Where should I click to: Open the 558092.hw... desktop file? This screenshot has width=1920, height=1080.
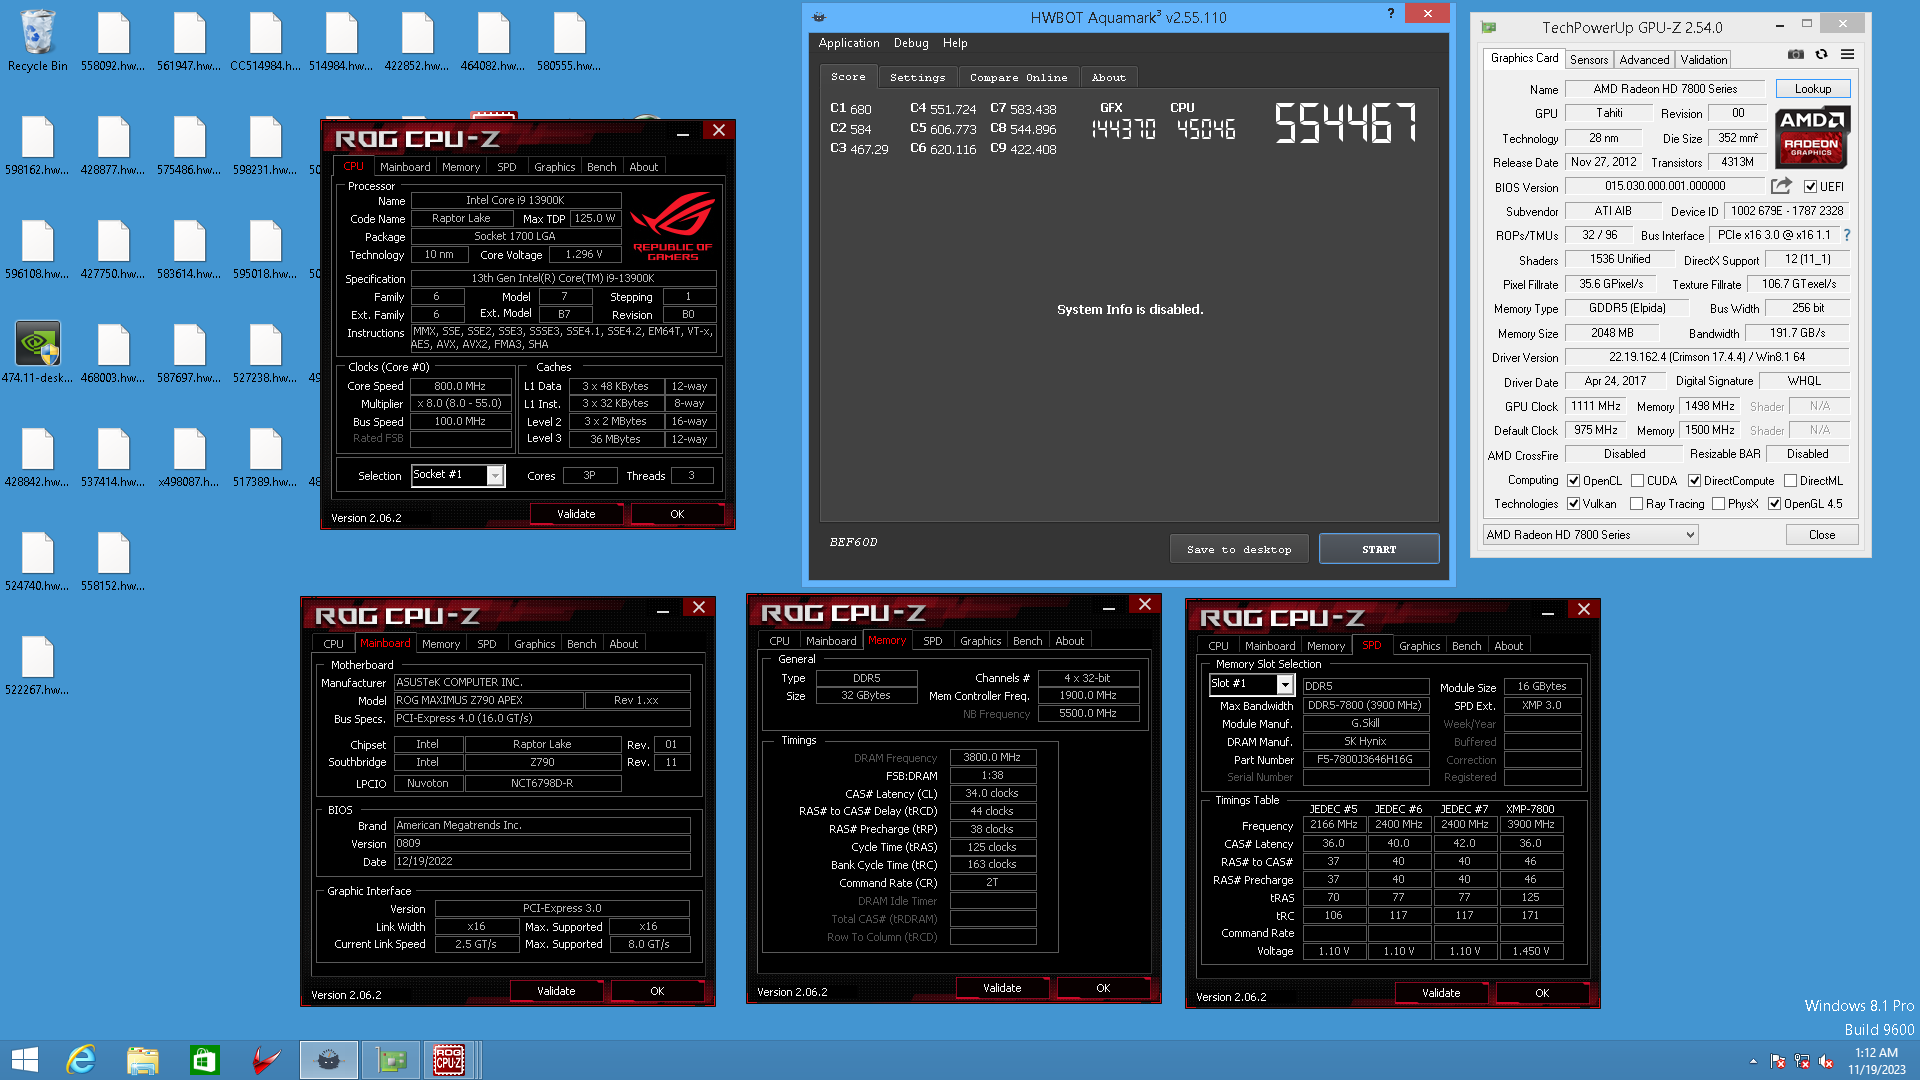113,40
